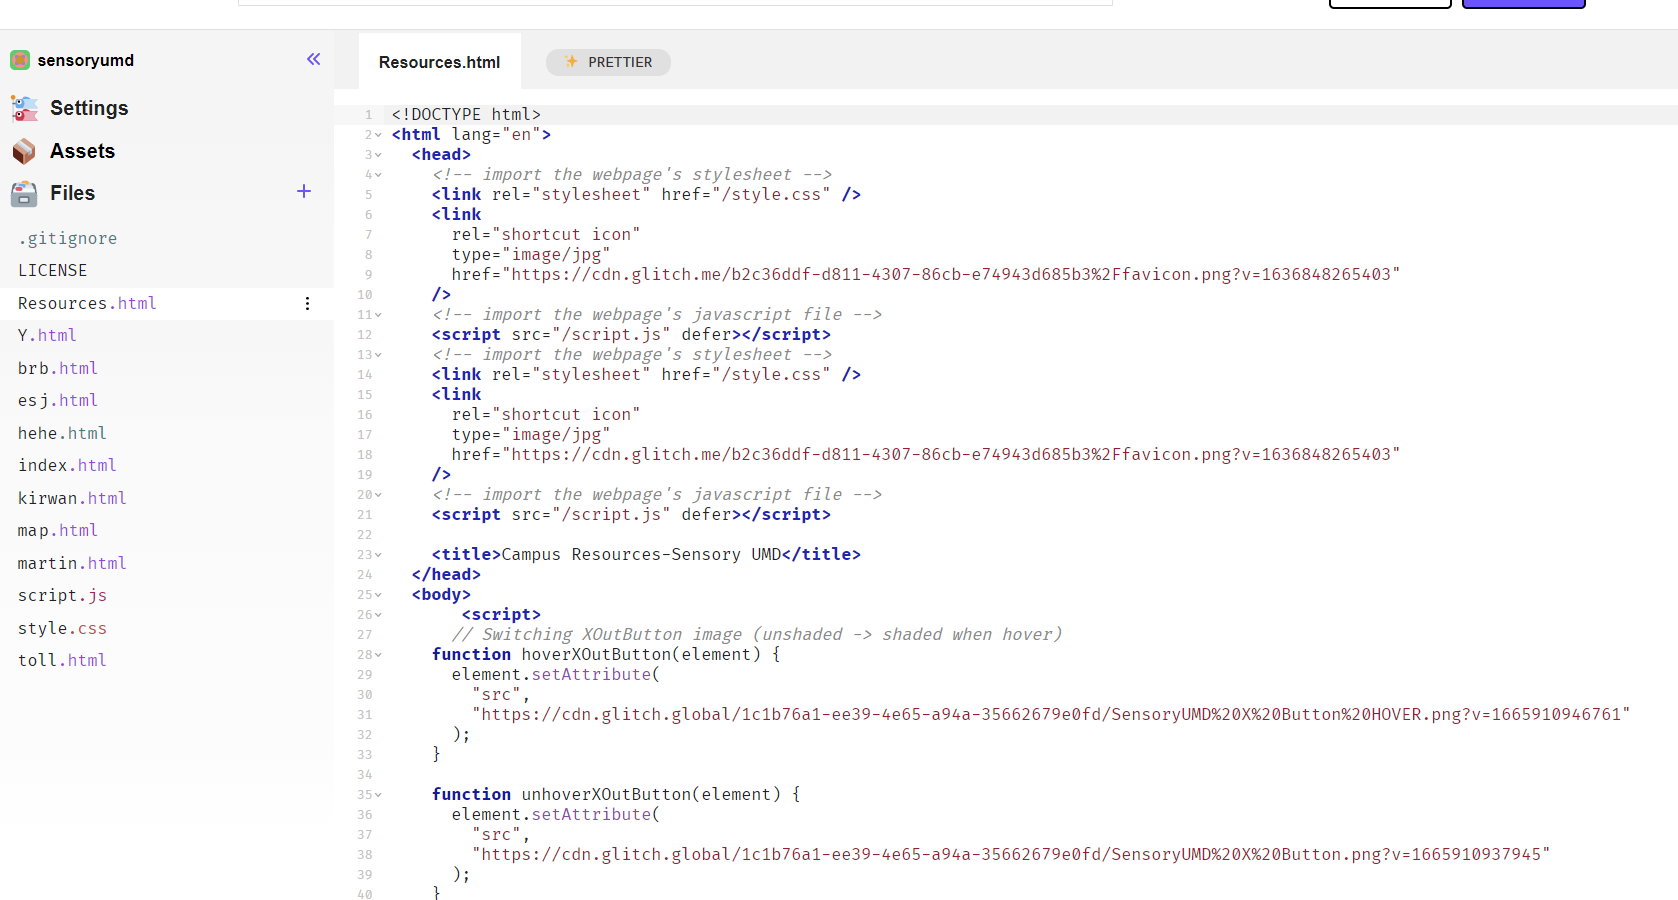Screen dimensions: 1678x900
Task: Open Y.html file
Action: click(x=47, y=335)
